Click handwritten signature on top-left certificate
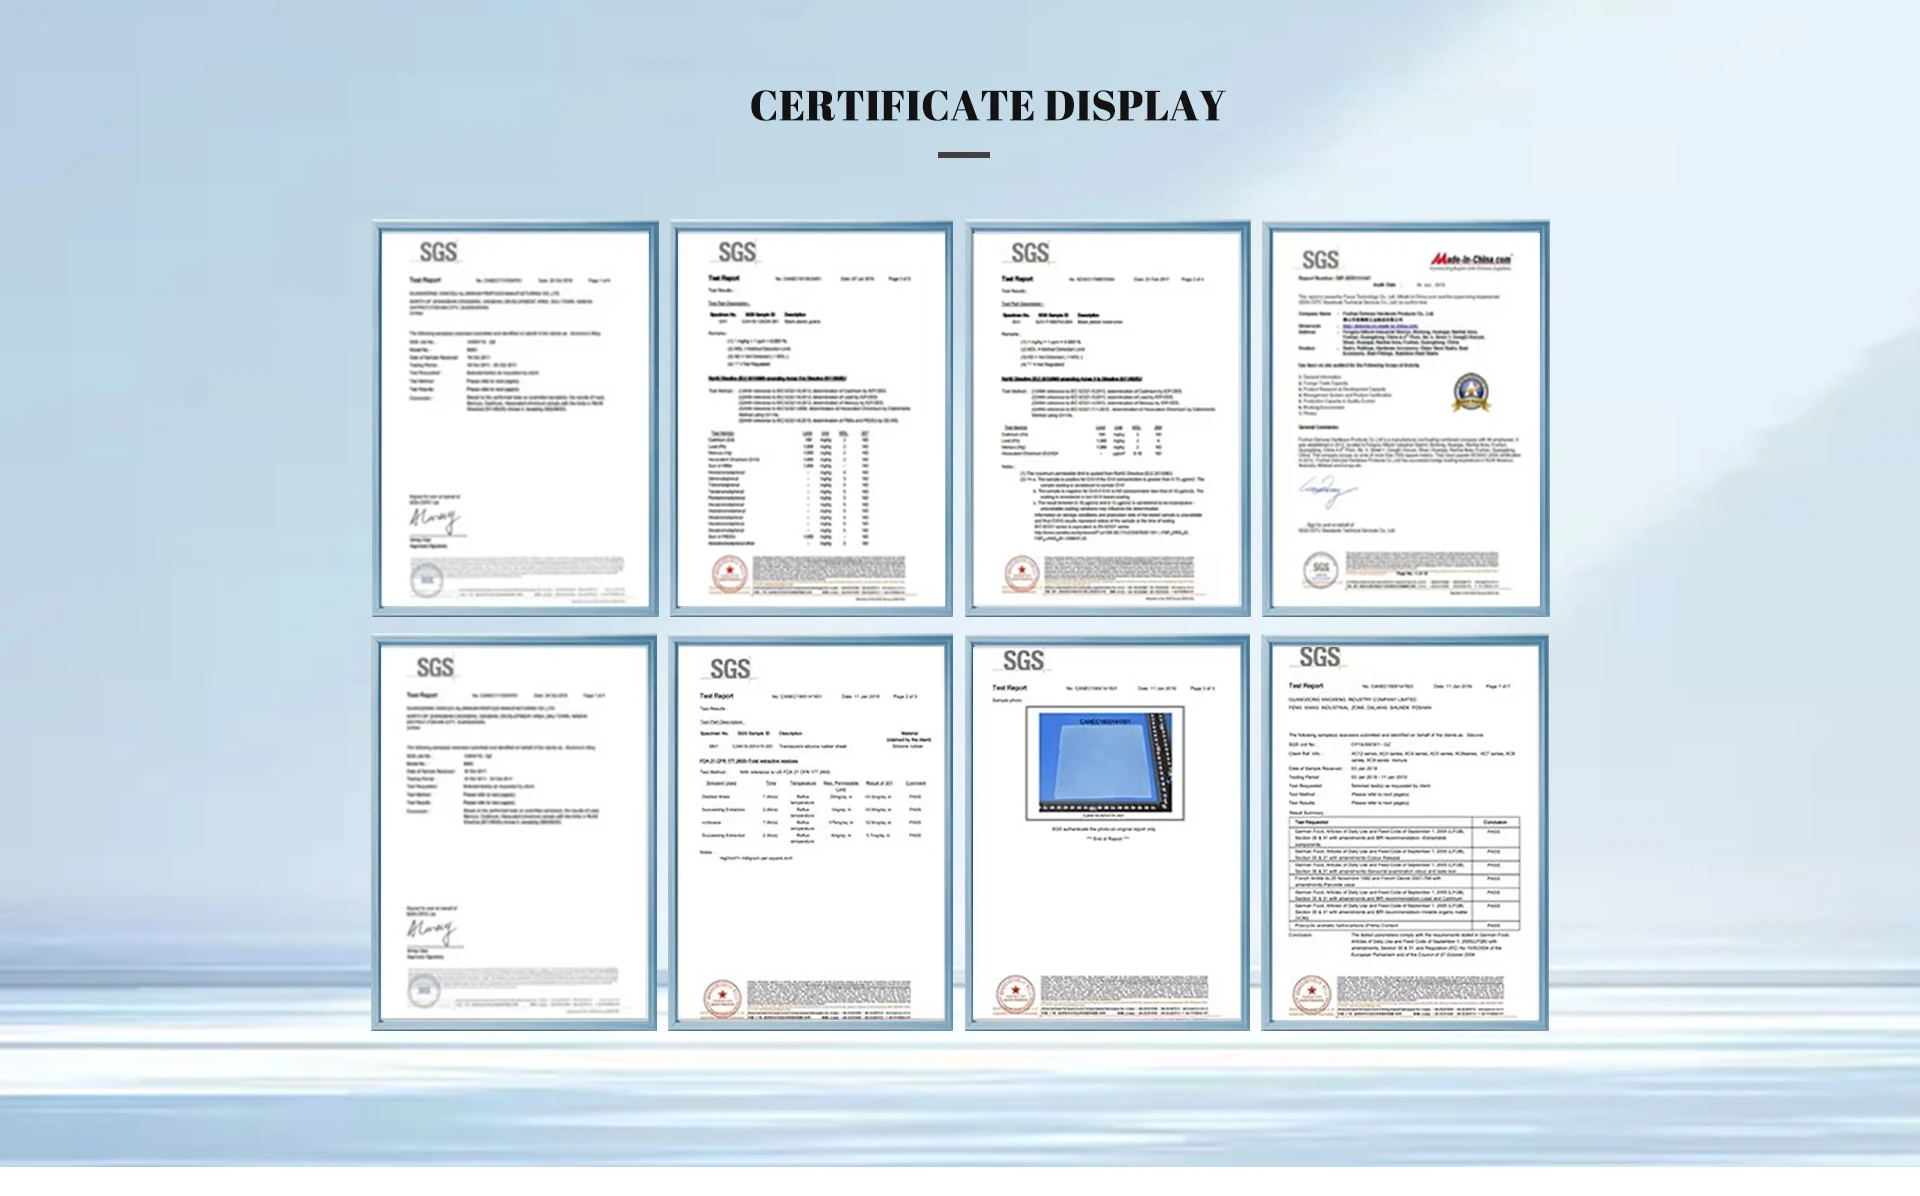The height and width of the screenshot is (1196, 1920). tap(434, 517)
